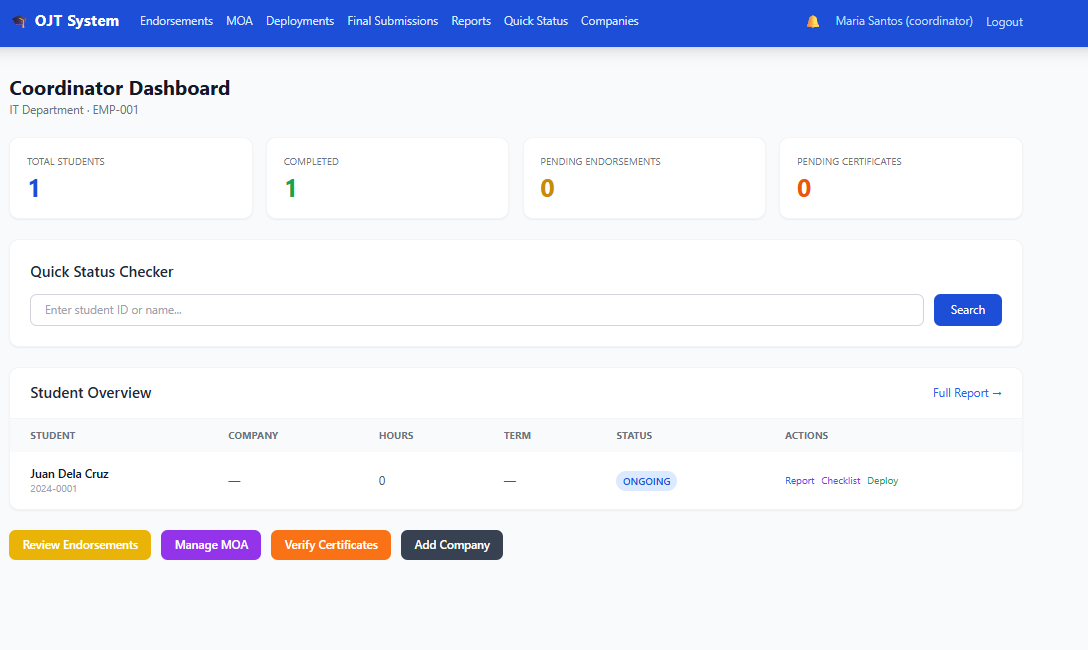
Task: Open the Endorsements menu item
Action: (x=176, y=21)
